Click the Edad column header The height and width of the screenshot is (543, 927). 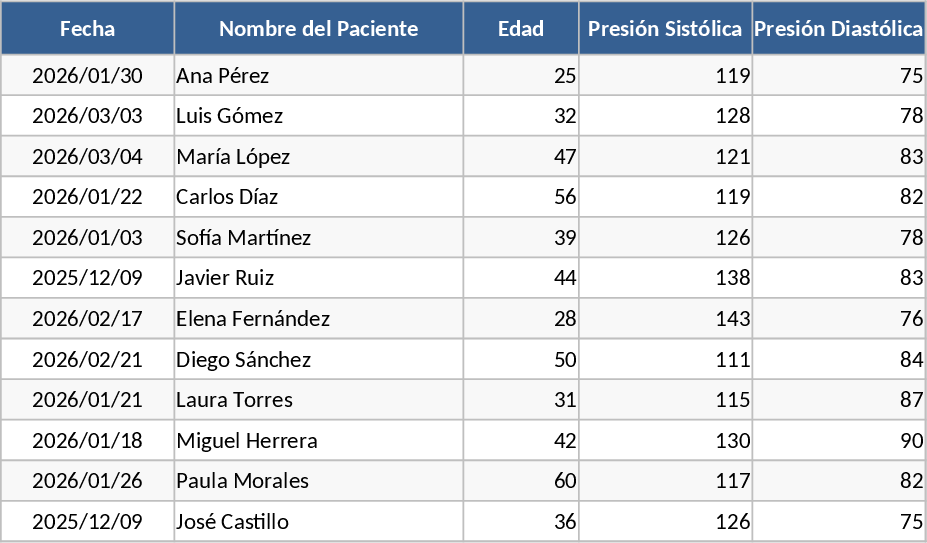point(521,29)
